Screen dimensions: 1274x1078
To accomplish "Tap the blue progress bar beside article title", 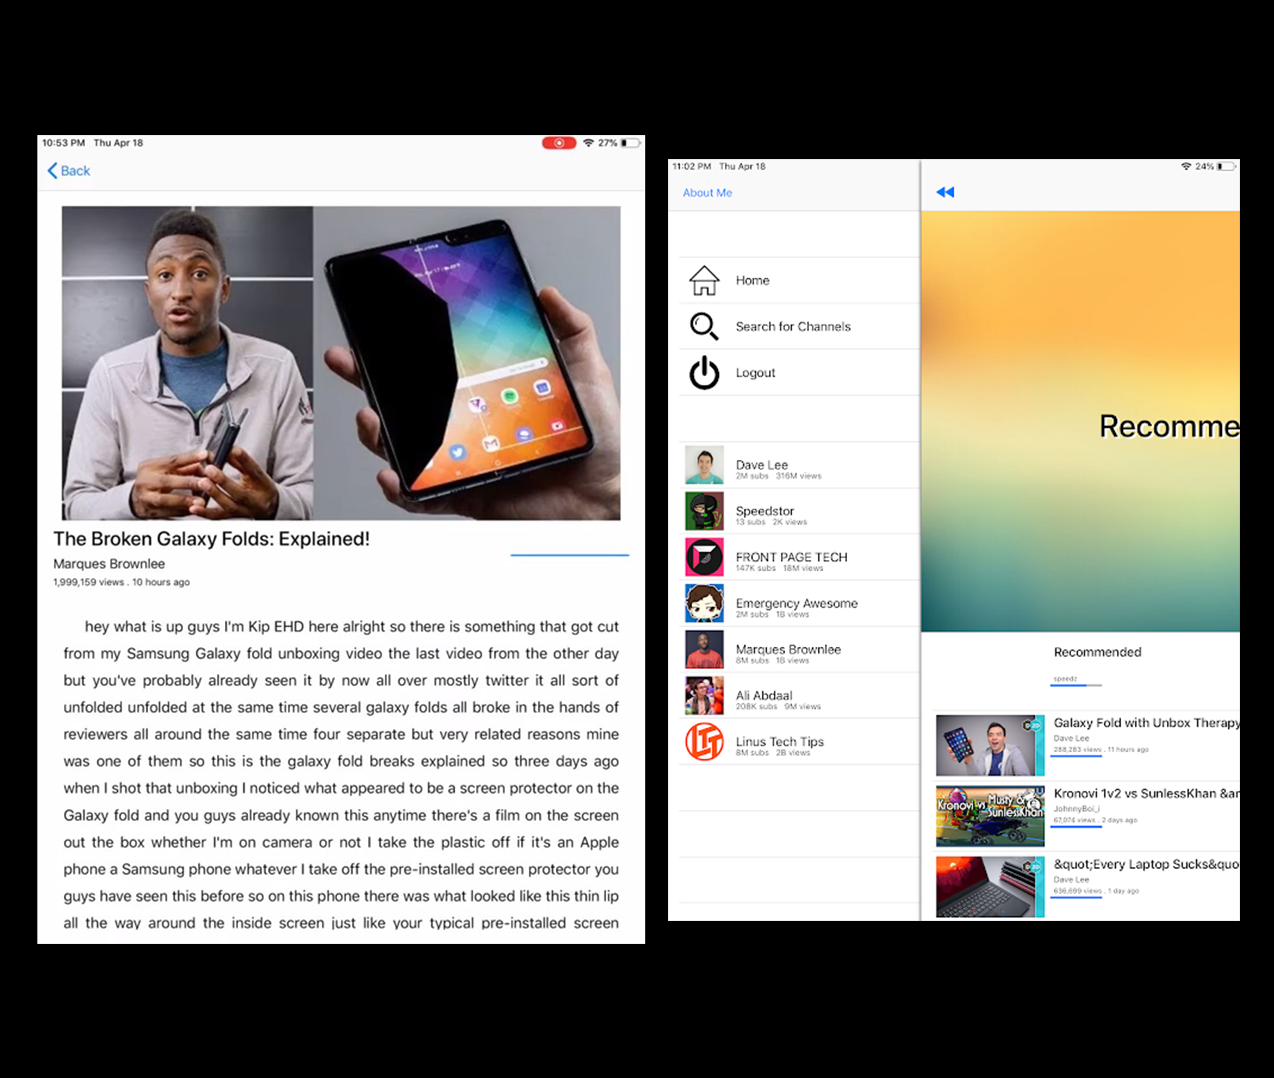I will click(x=570, y=554).
